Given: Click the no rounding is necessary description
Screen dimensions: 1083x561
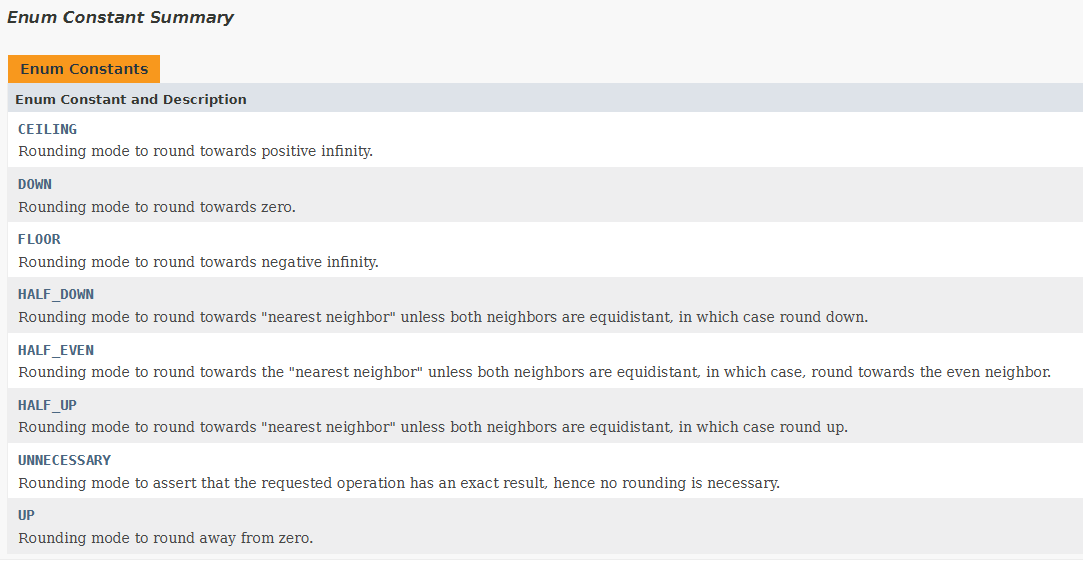Looking at the screenshot, I should 399,483.
